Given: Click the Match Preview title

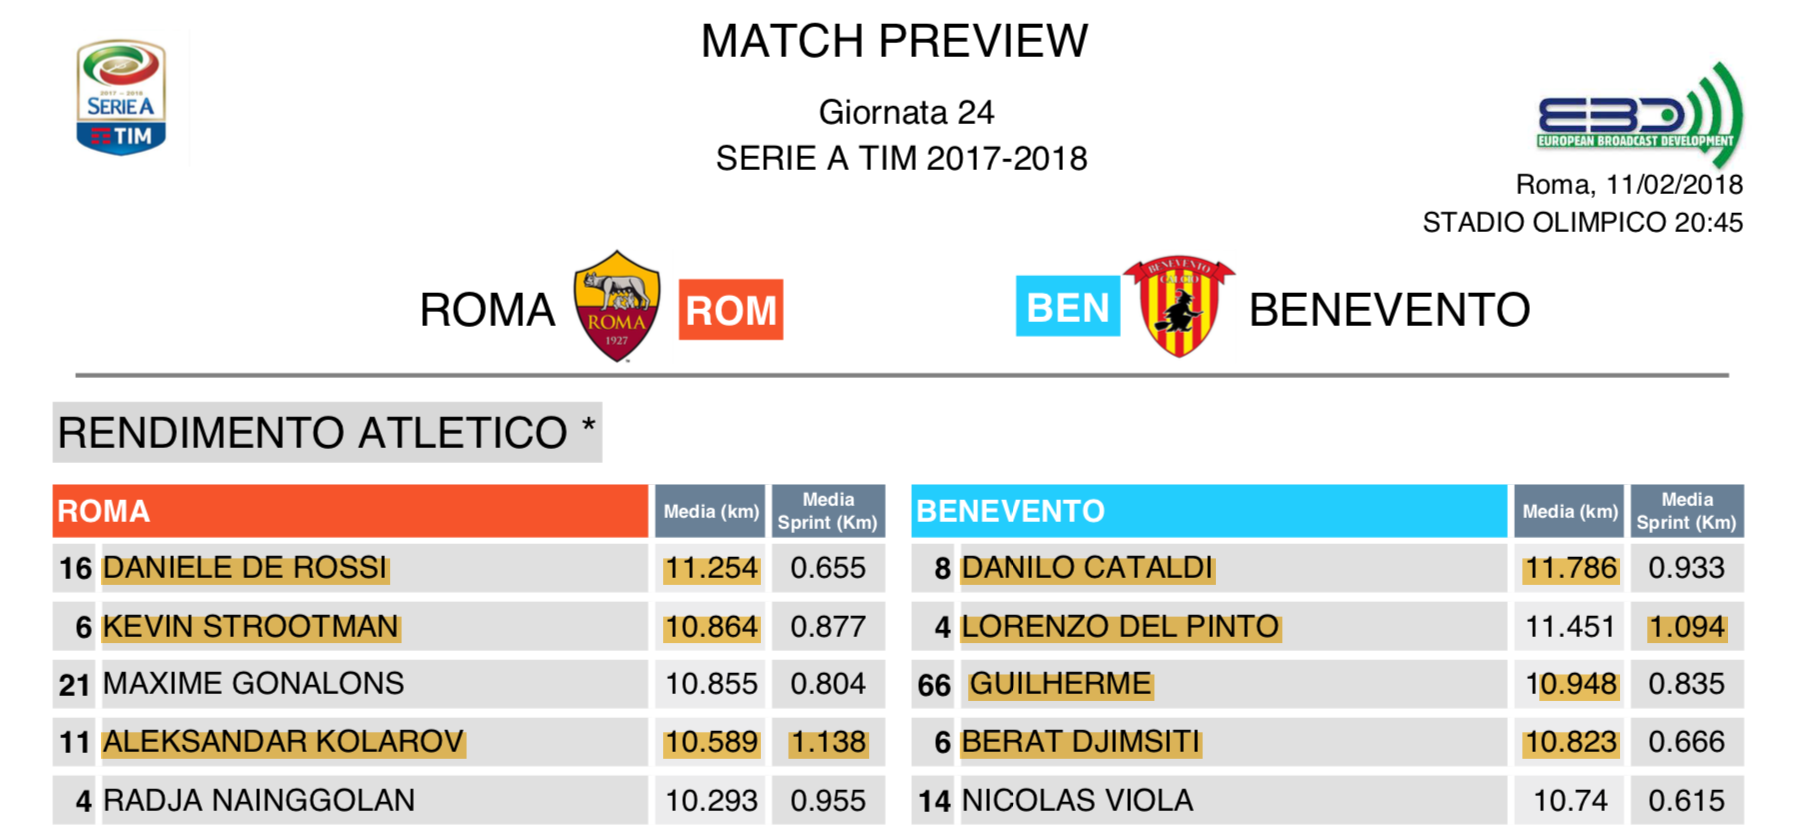Looking at the screenshot, I should click(894, 41).
